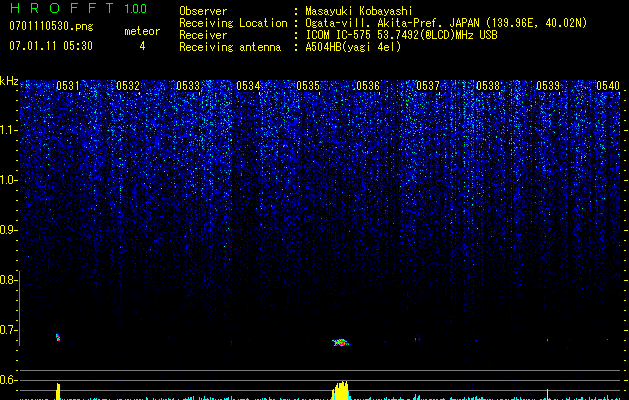The image size is (629, 400).
Task: Click the tall yellow power bar near 0531
Action: pos(58,391)
